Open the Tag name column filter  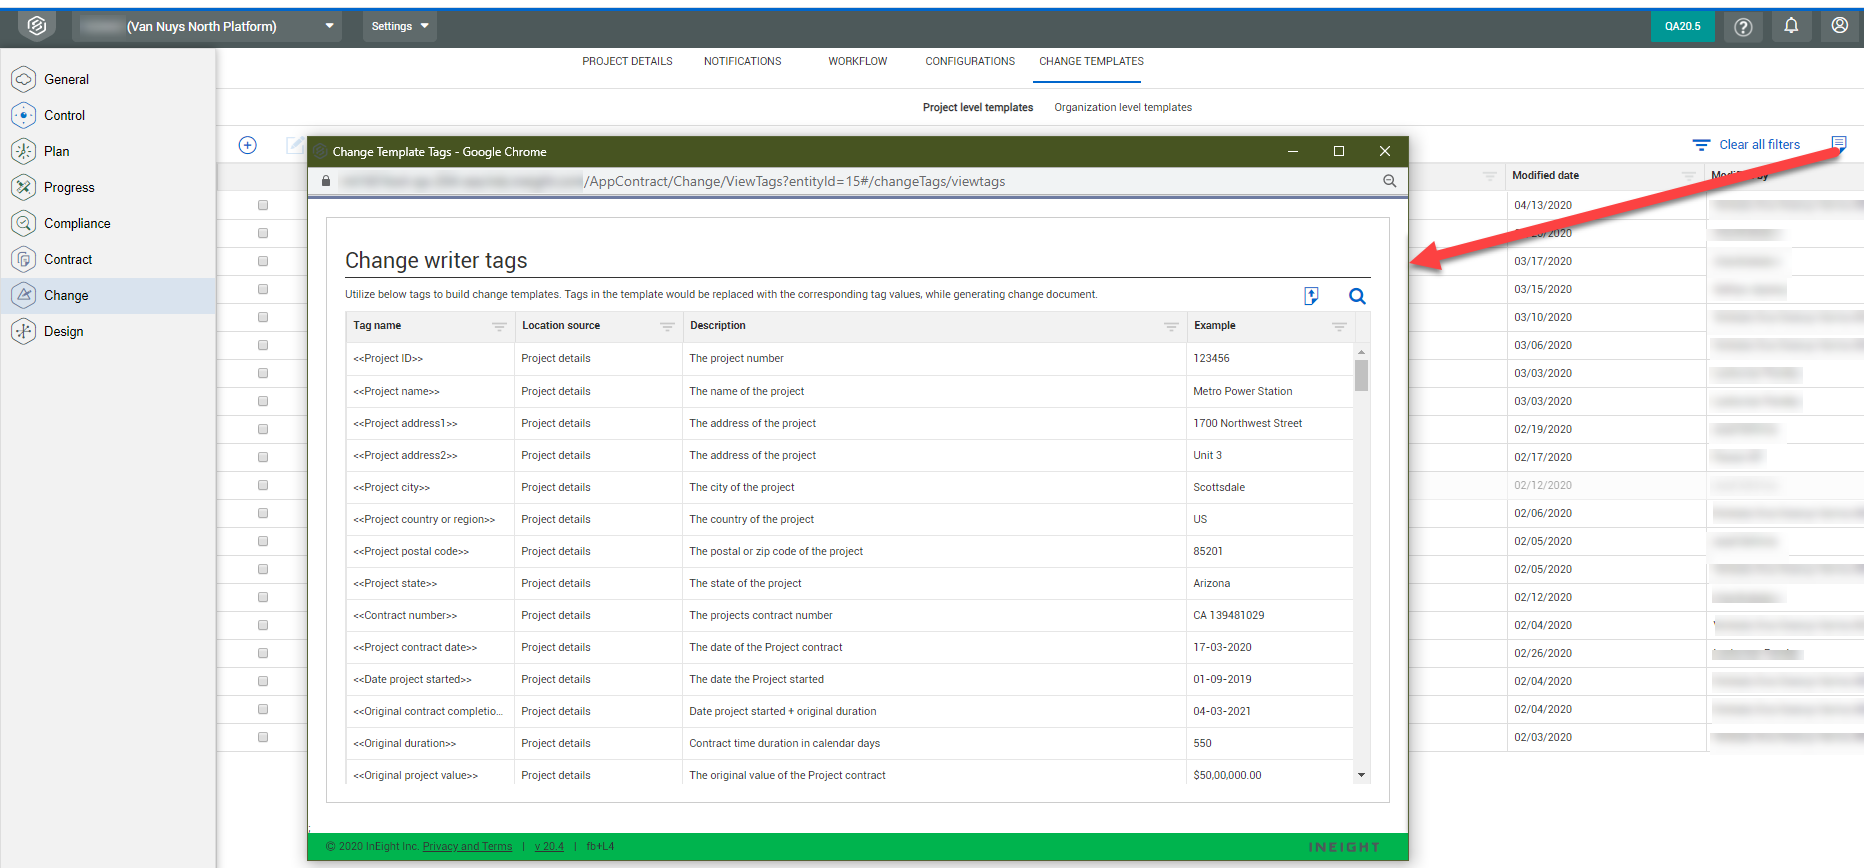tap(499, 326)
